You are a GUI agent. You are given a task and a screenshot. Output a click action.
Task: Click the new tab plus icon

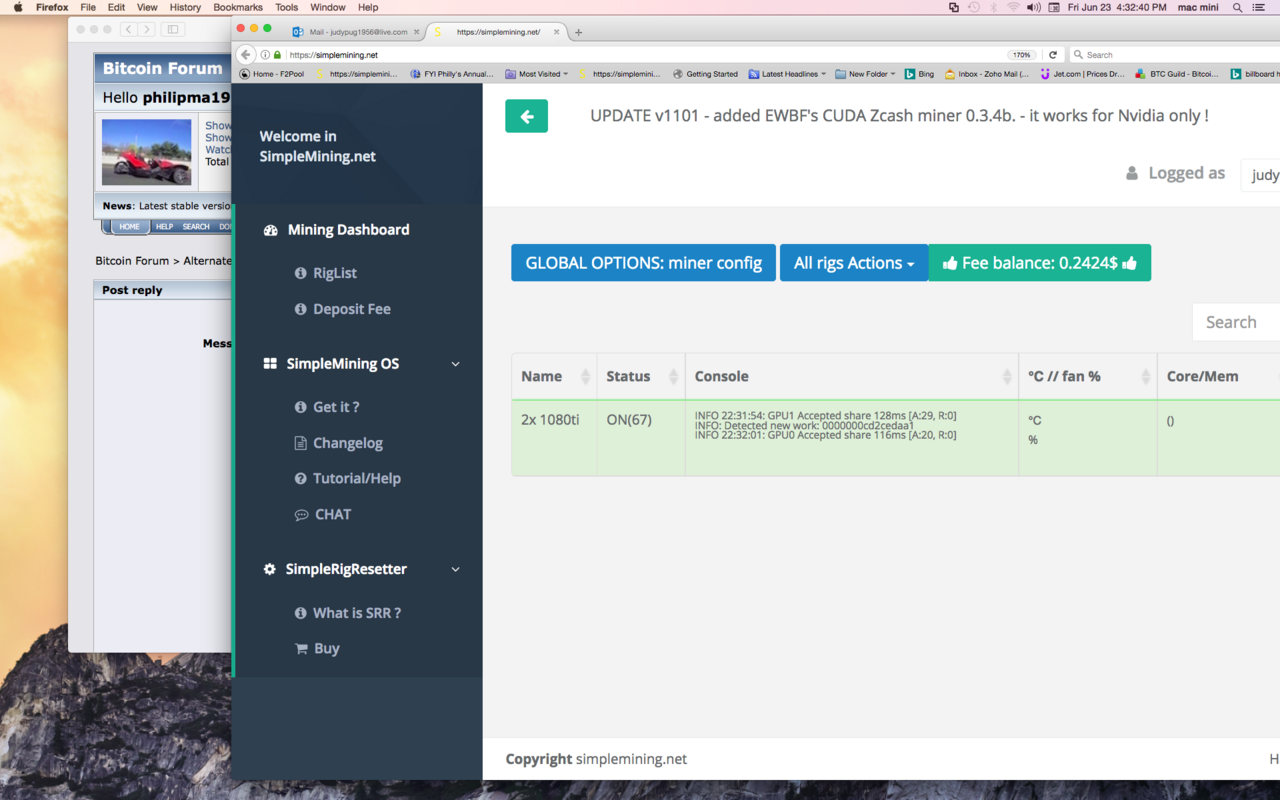[x=578, y=32]
